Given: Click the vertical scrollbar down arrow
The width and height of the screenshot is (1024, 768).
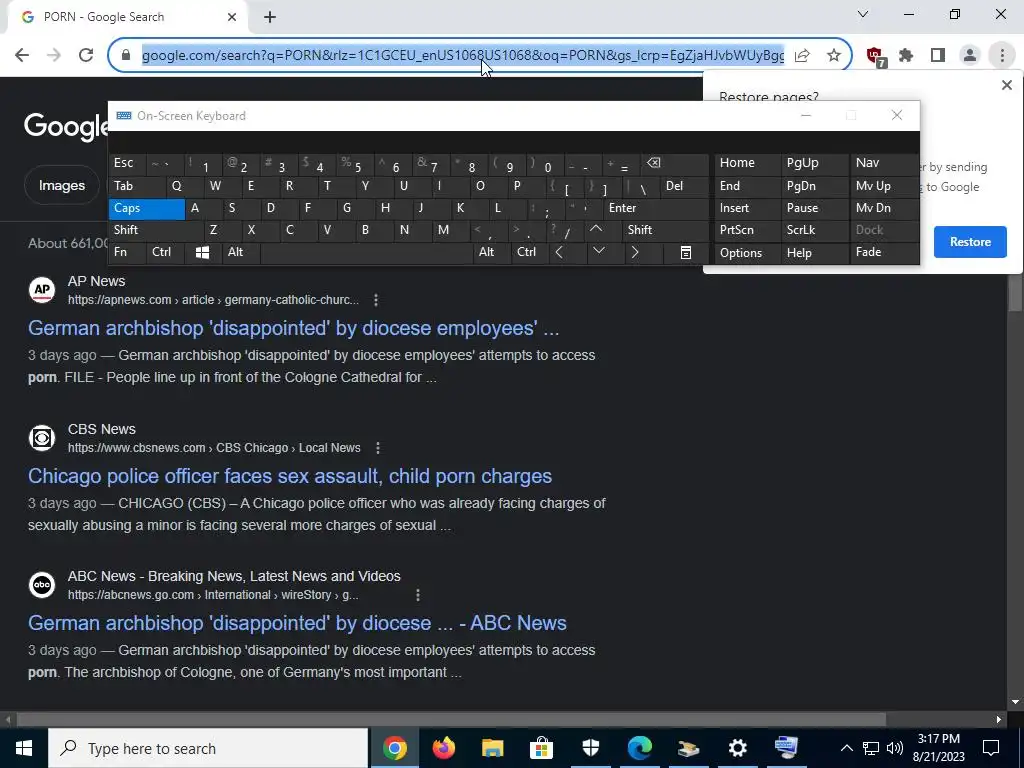Looking at the screenshot, I should click(1015, 702).
